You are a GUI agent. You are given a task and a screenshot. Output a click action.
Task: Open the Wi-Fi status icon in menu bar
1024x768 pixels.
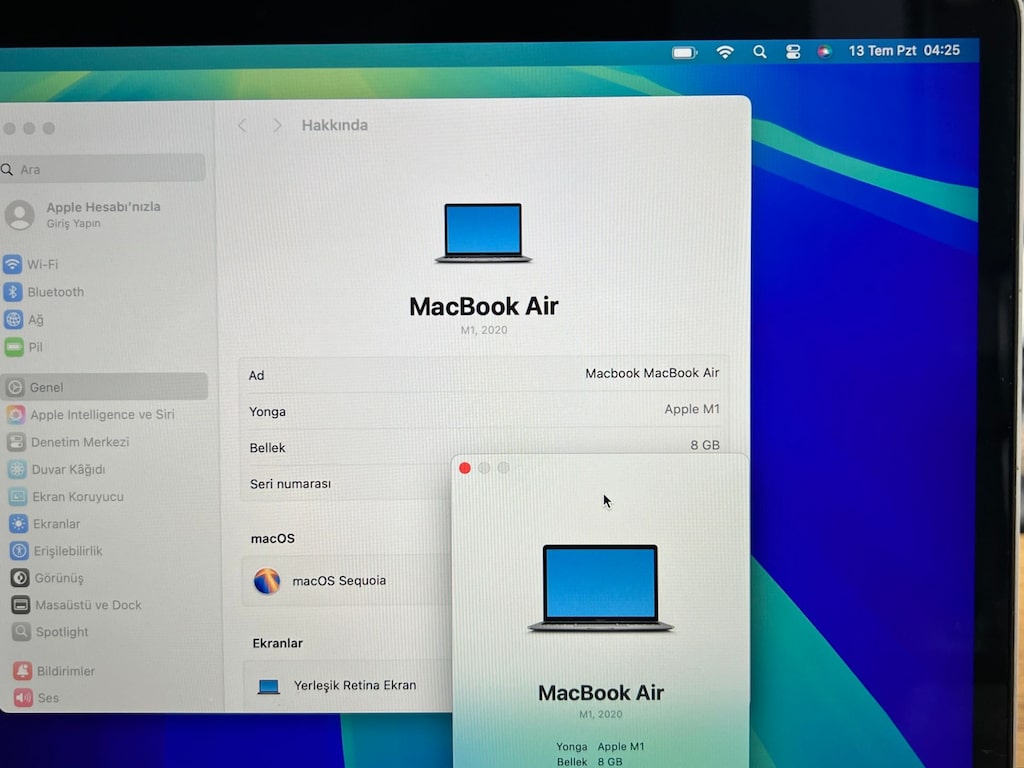[x=725, y=52]
